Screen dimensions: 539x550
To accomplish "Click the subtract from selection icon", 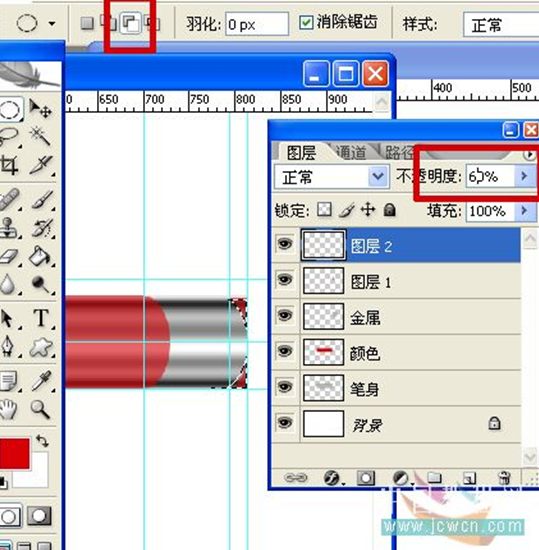I will coord(130,24).
